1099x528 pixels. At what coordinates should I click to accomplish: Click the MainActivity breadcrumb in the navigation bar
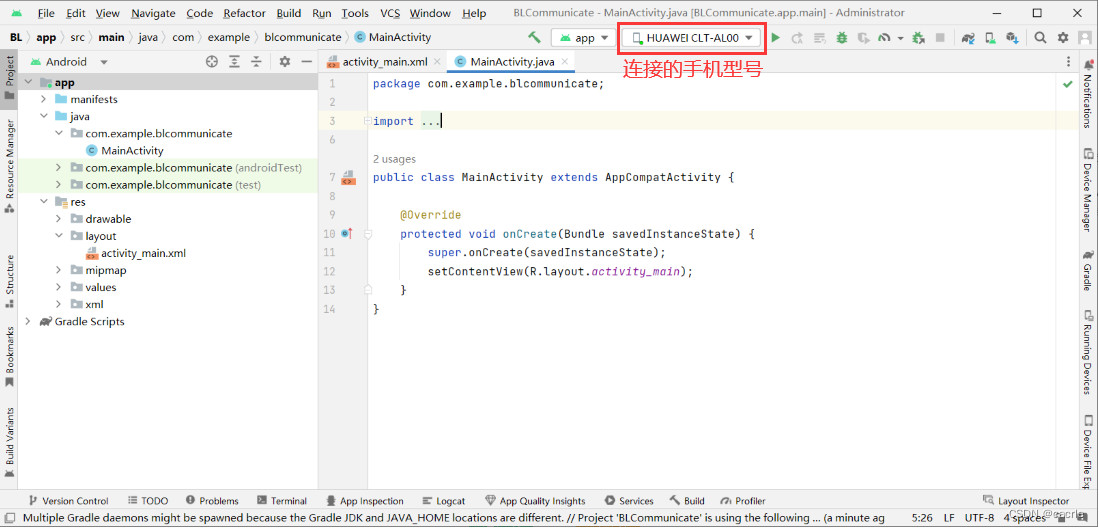click(393, 37)
